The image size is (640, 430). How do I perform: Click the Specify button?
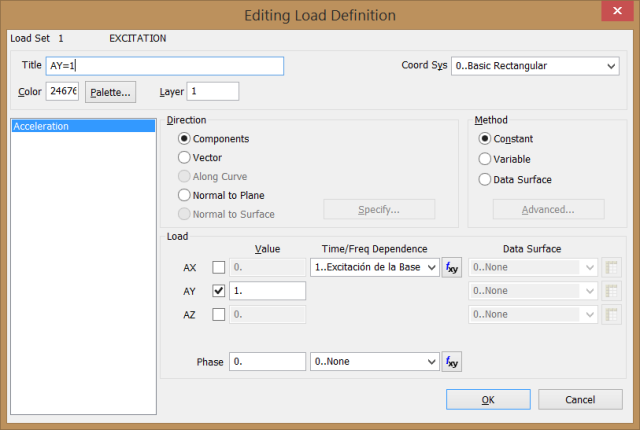(x=379, y=209)
